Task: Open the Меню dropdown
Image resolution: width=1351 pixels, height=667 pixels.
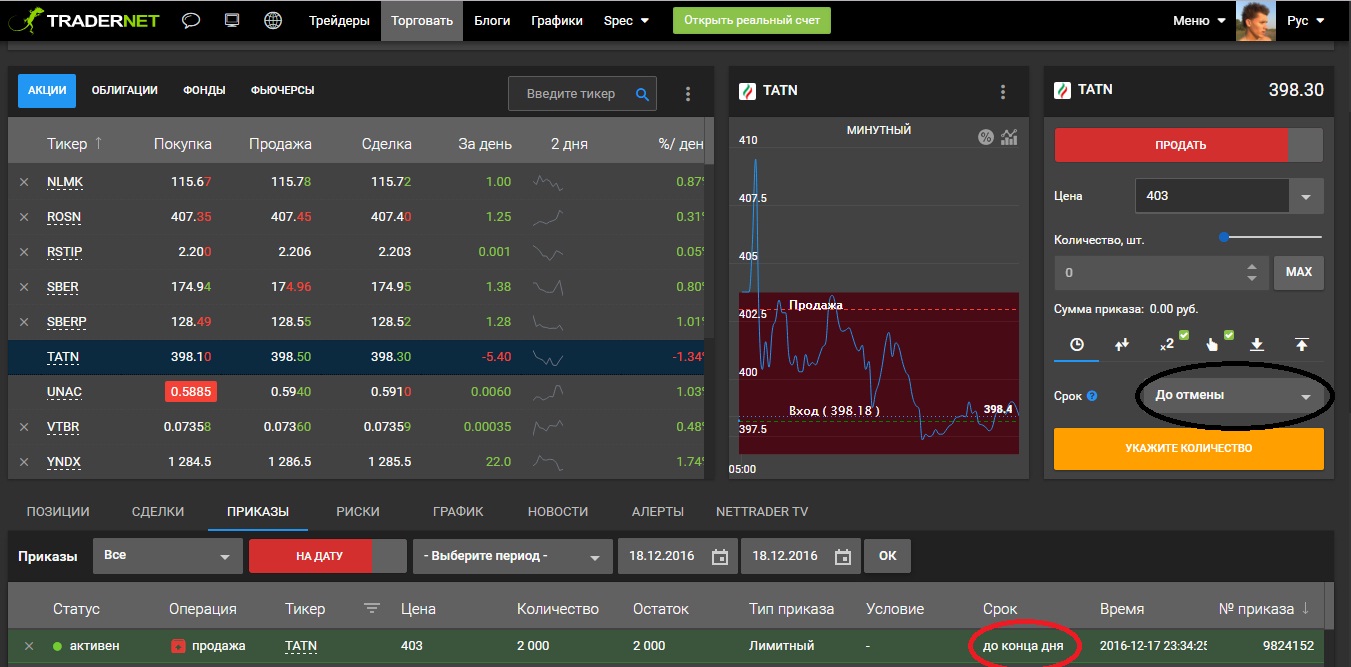Action: (x=1199, y=20)
